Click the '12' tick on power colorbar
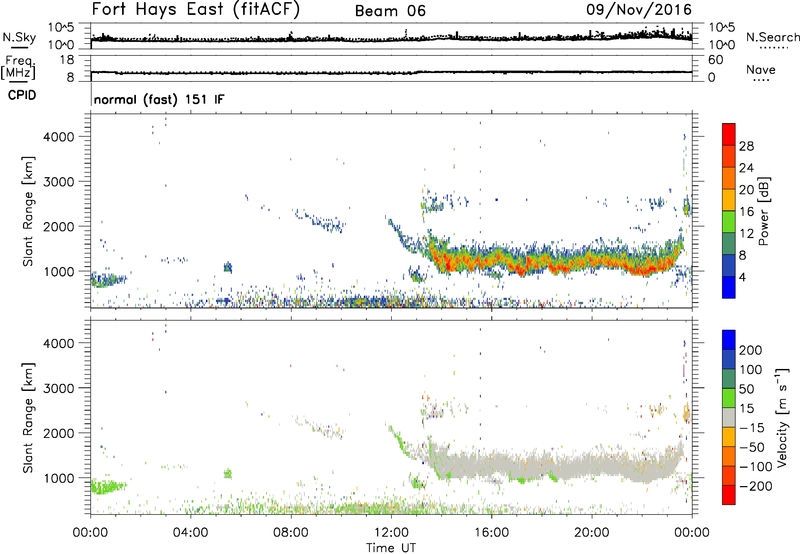This screenshot has width=800, height=554. click(x=746, y=233)
